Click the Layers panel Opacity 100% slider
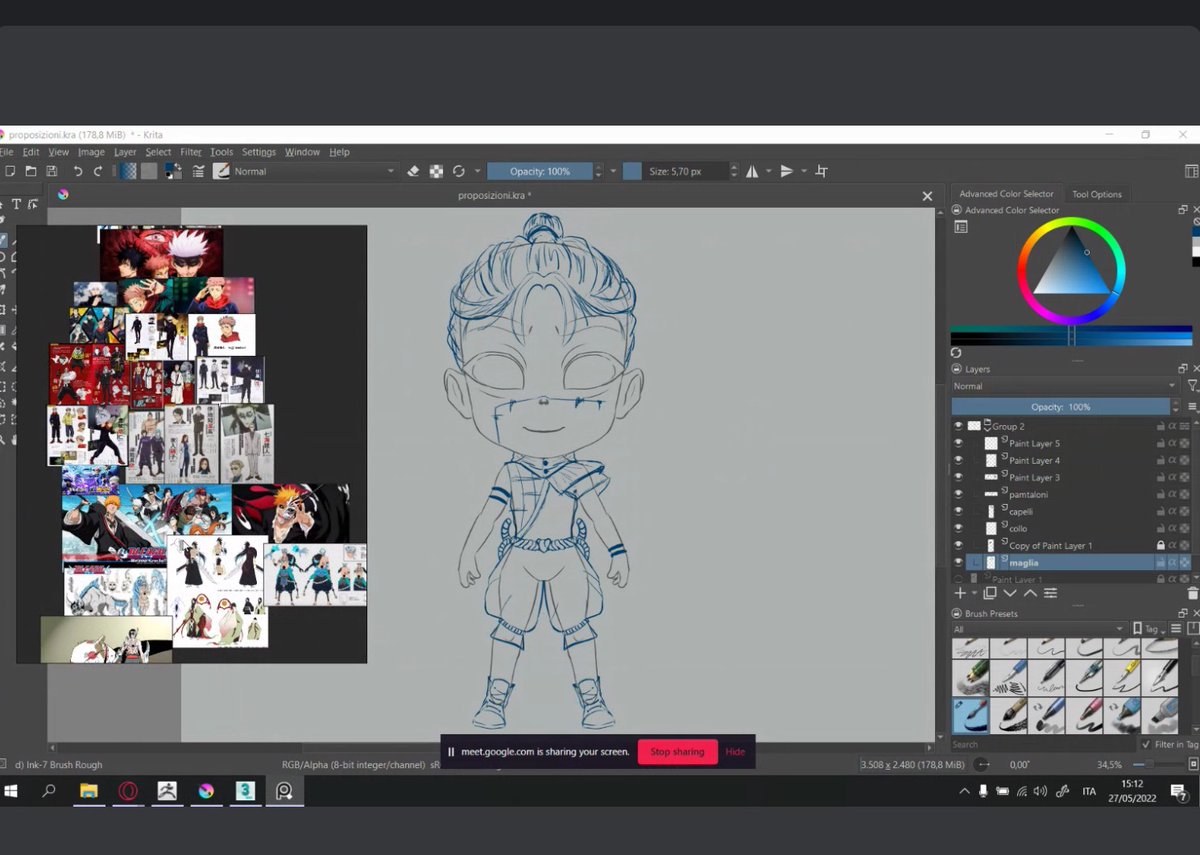 click(1060, 407)
